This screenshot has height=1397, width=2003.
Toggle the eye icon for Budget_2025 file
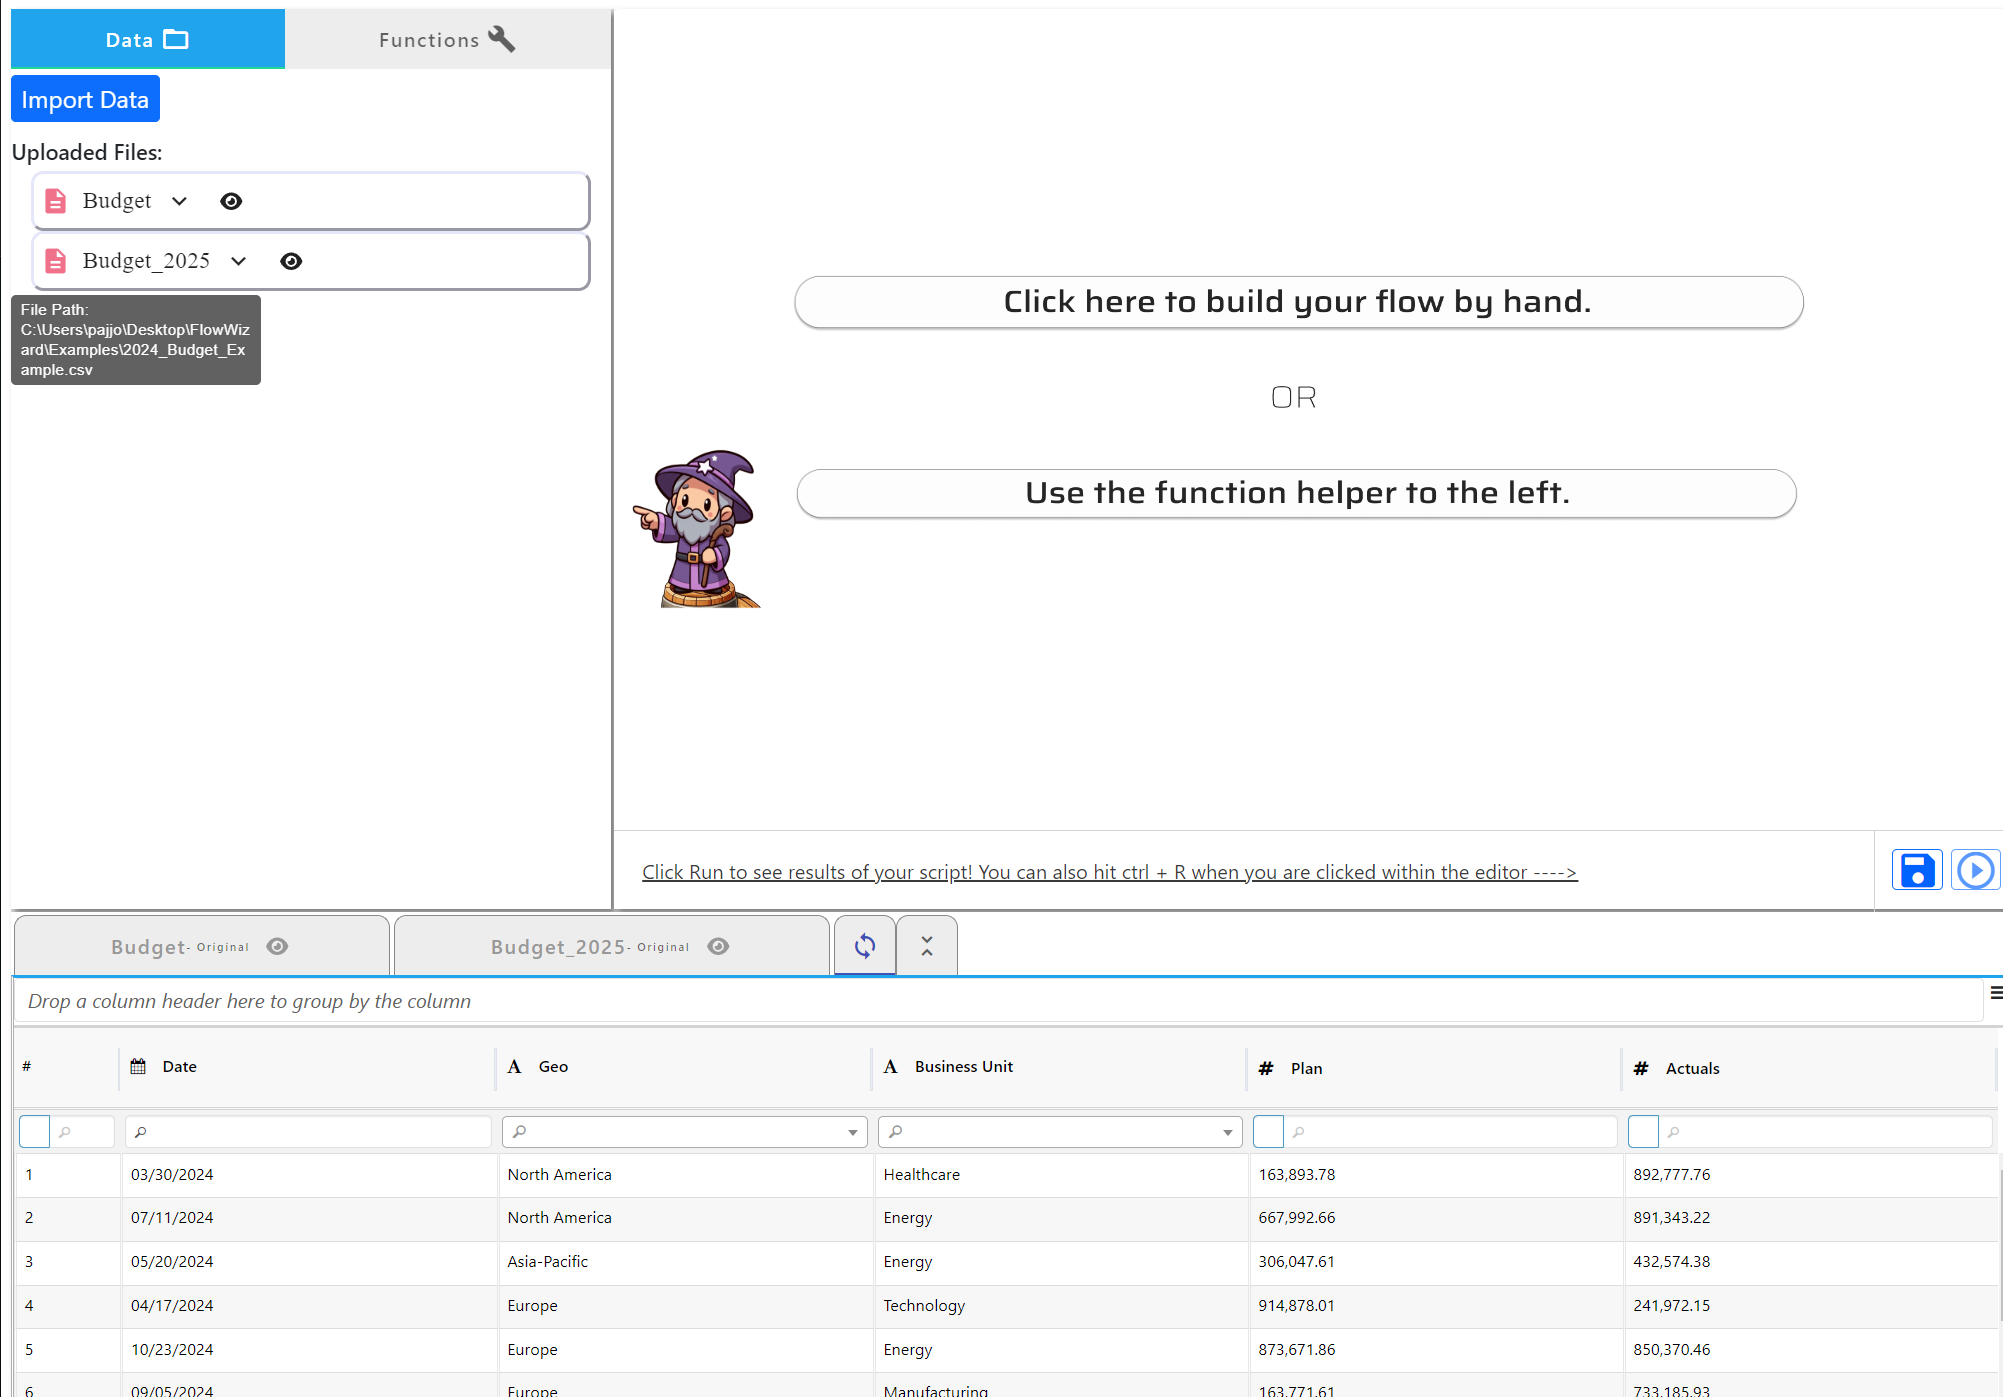coord(291,261)
